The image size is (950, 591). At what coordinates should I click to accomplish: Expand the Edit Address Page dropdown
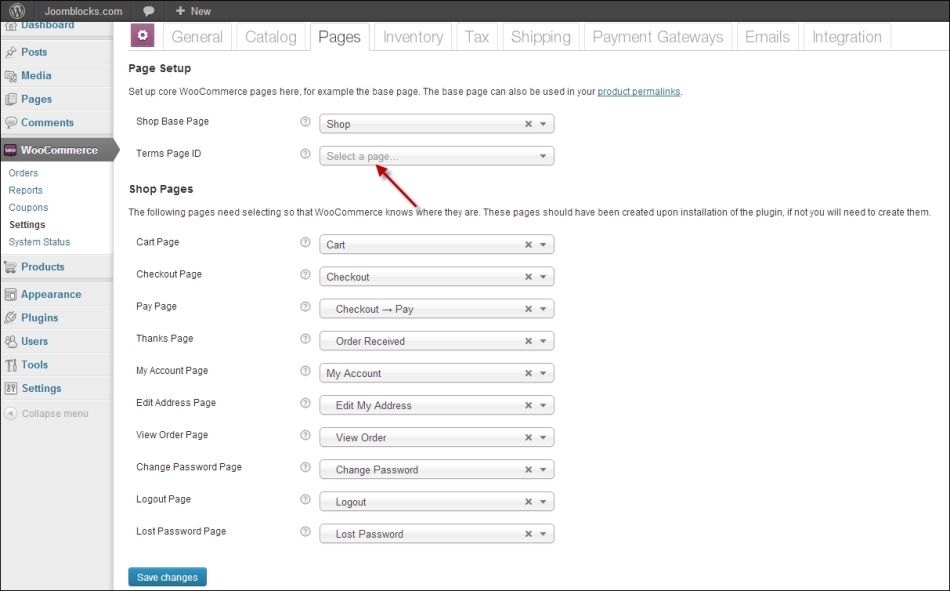(436, 405)
